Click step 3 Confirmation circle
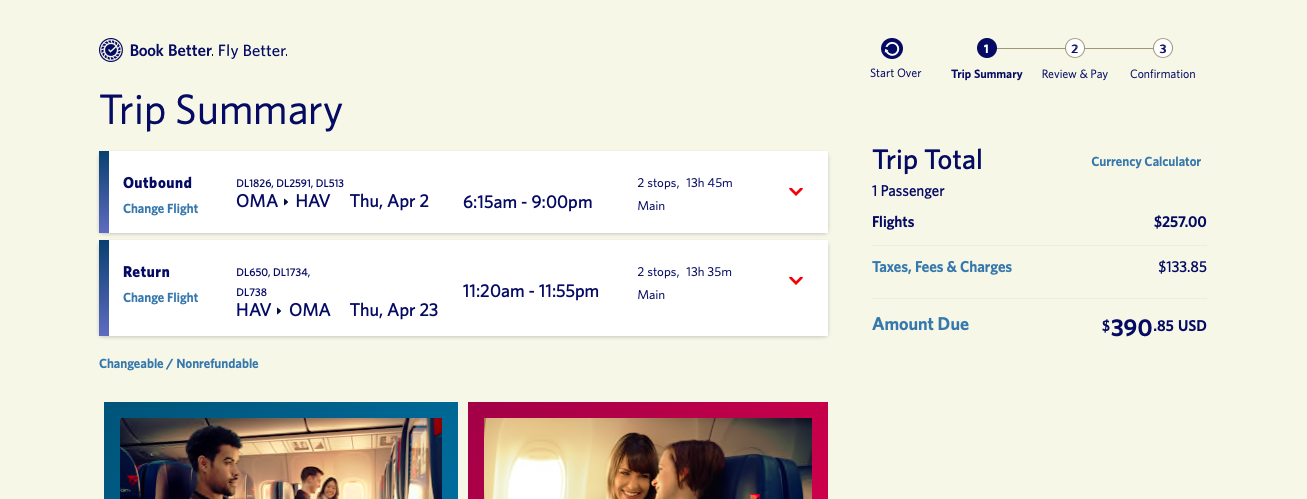Viewport: 1307px width, 499px height. click(x=1163, y=48)
